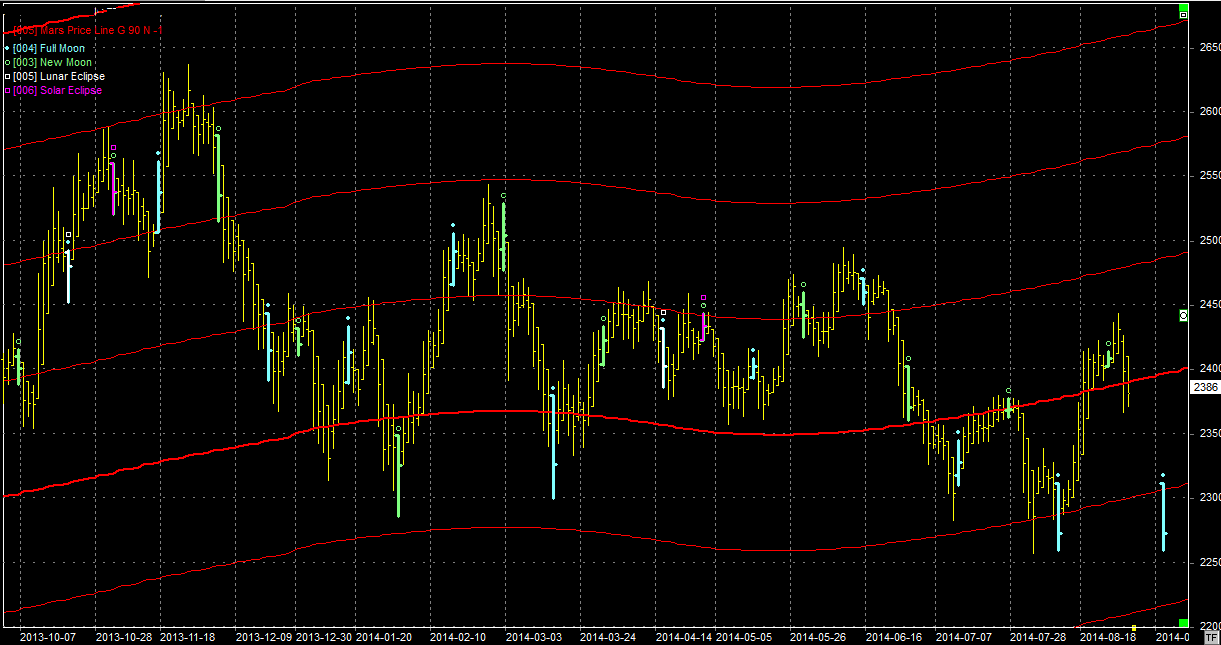This screenshot has width=1221, height=645.
Task: Click the 2014-06-16 date label
Action: coord(894,636)
